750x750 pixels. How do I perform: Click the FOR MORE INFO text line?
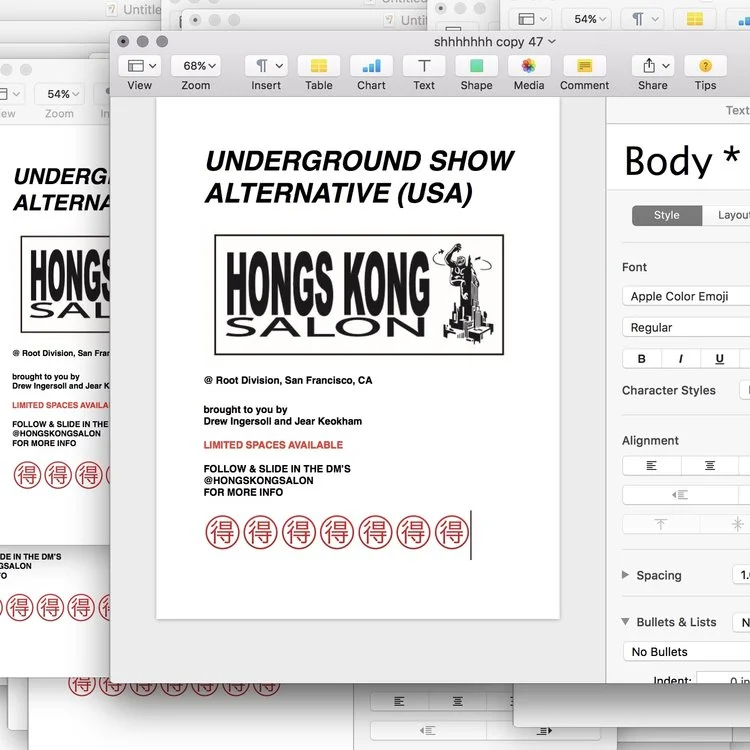243,492
